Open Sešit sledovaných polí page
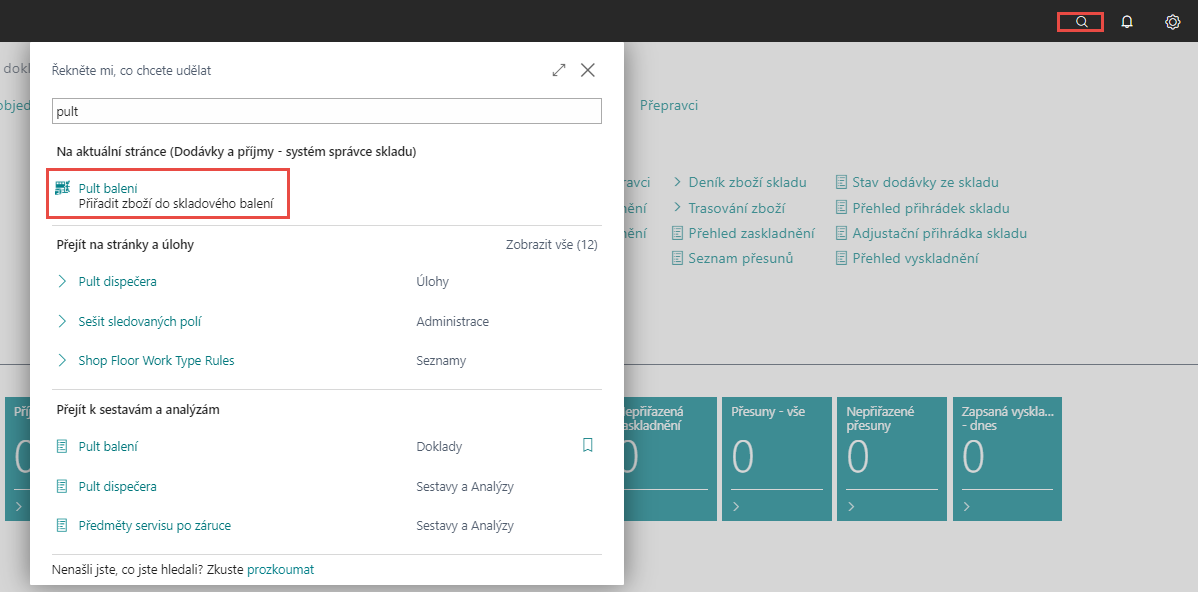The image size is (1198, 592). [140, 322]
